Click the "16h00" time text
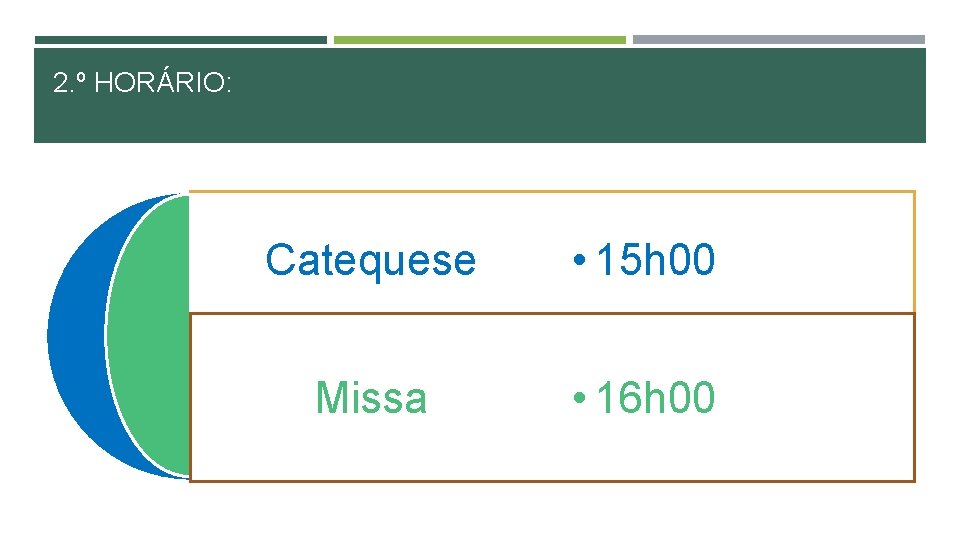The height and width of the screenshot is (540, 960). coord(655,398)
